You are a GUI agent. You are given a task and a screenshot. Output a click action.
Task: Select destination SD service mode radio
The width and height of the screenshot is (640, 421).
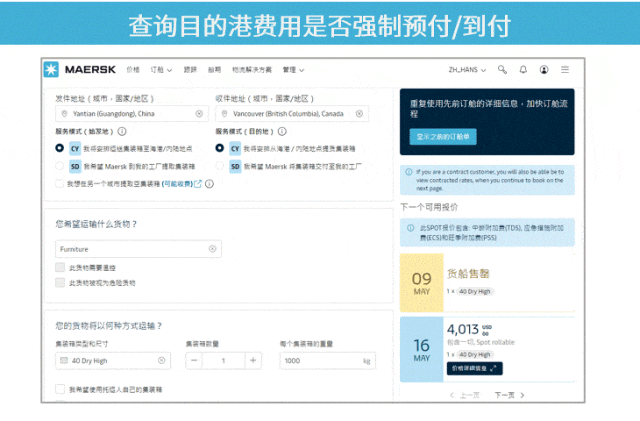click(220, 166)
